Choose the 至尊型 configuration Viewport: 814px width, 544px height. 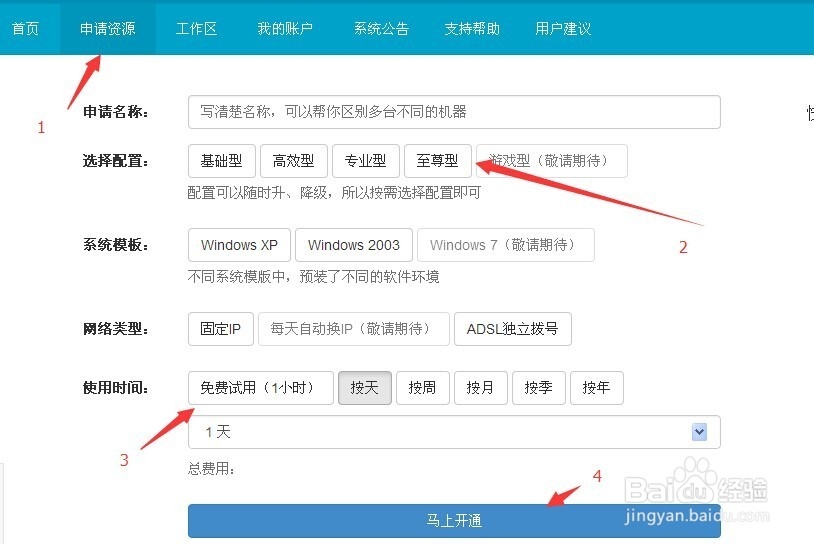(438, 161)
